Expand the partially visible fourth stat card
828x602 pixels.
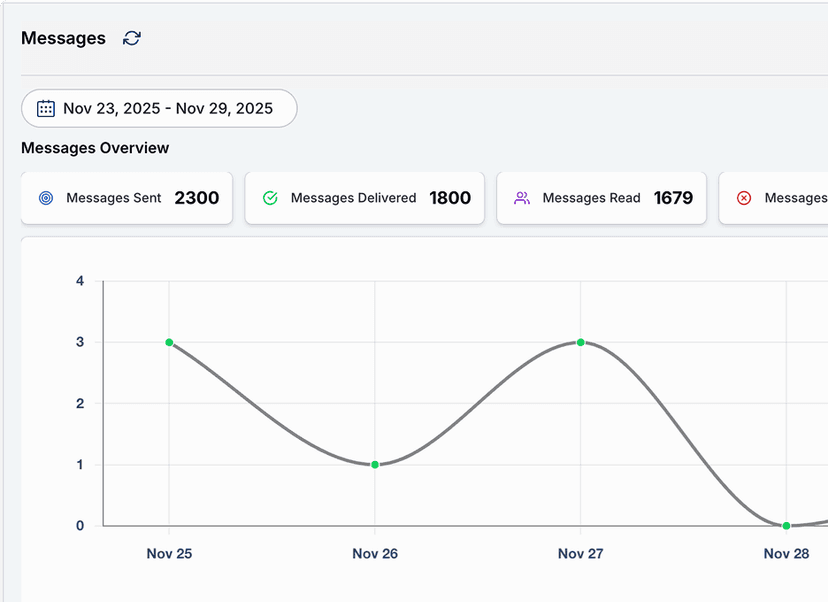click(790, 198)
